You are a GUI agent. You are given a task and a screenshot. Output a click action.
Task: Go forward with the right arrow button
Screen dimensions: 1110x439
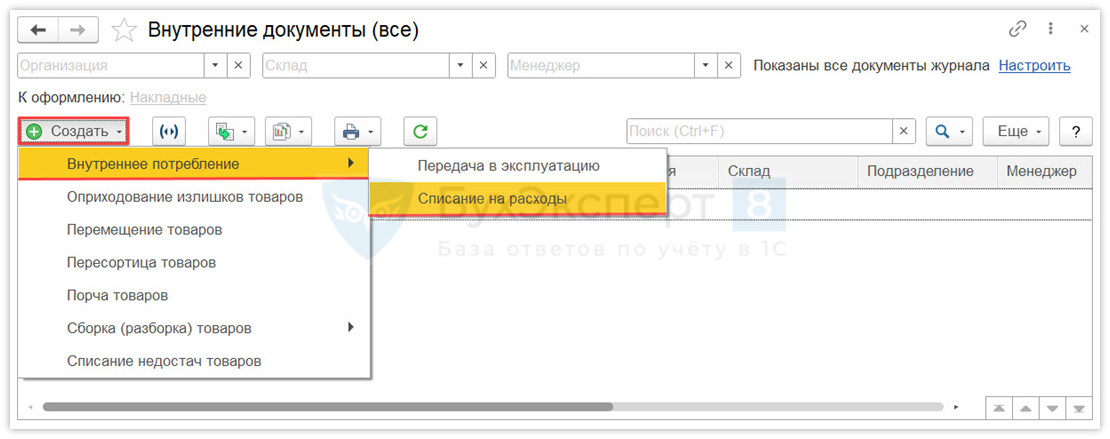[78, 30]
